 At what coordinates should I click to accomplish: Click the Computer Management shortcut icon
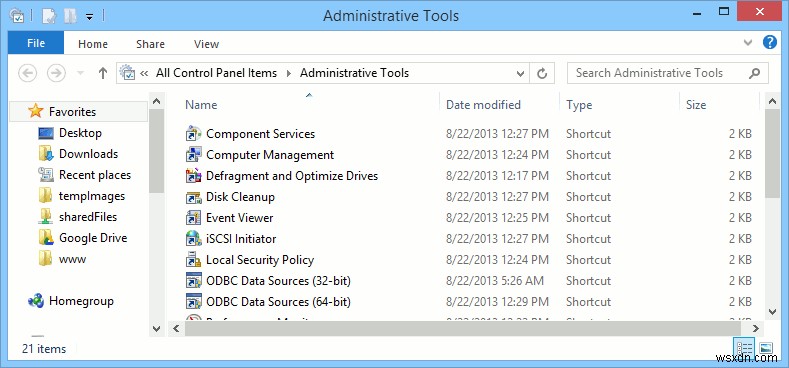click(194, 155)
